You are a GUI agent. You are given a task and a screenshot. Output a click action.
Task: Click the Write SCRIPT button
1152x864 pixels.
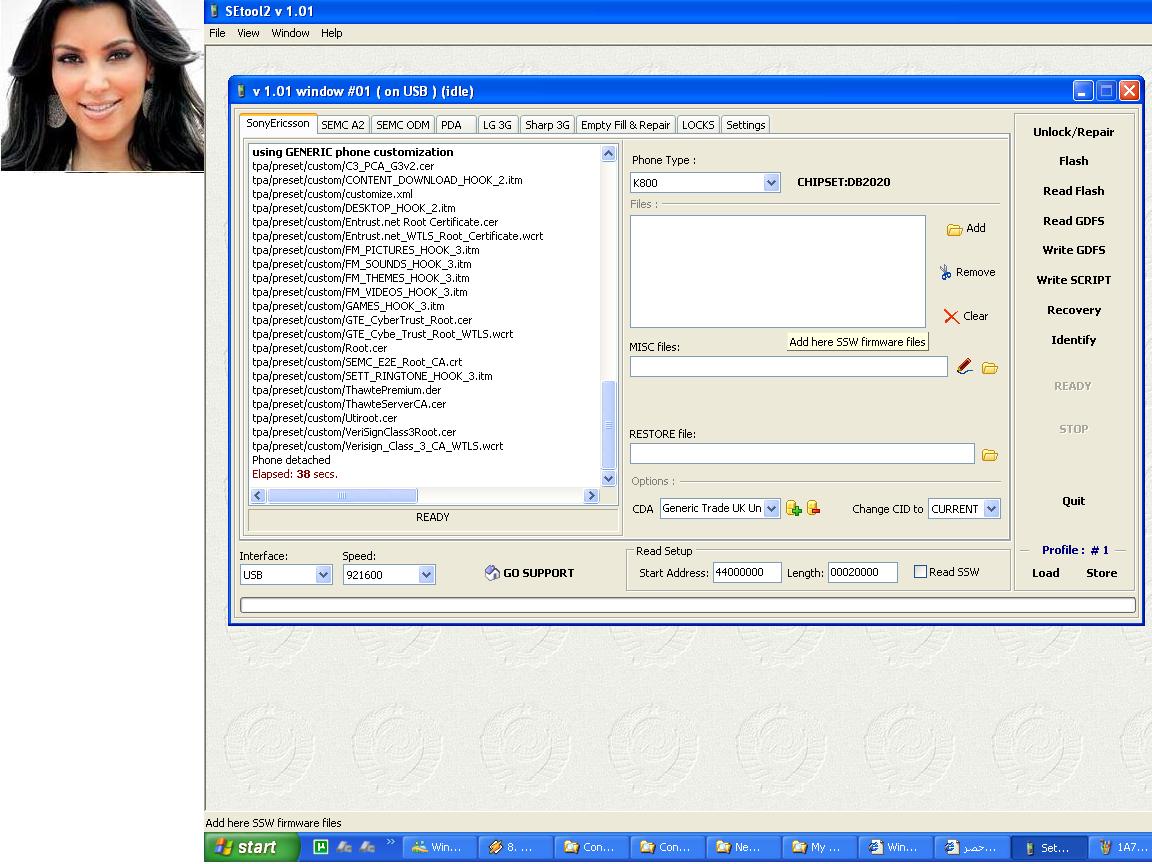coord(1073,280)
